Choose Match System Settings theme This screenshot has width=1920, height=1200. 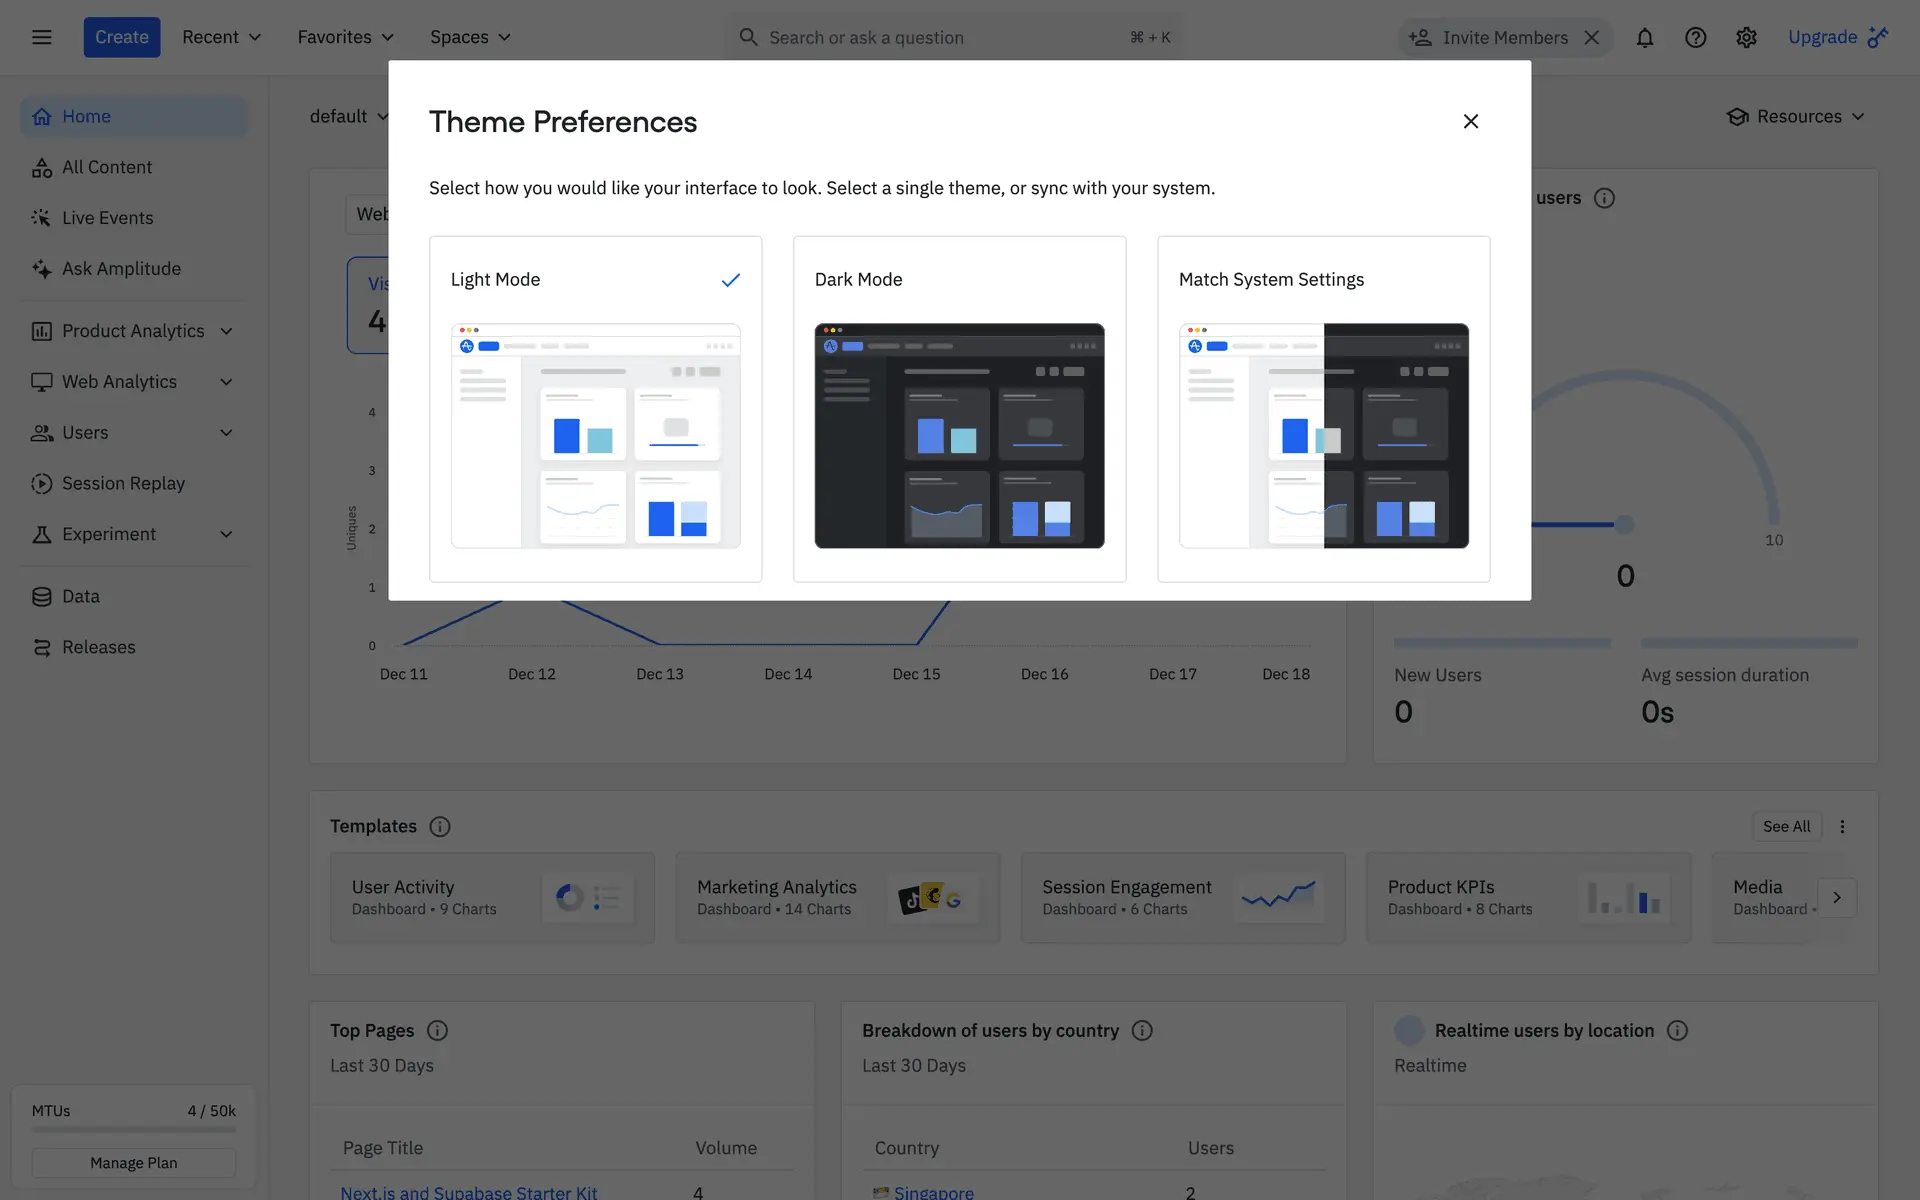(x=1323, y=408)
